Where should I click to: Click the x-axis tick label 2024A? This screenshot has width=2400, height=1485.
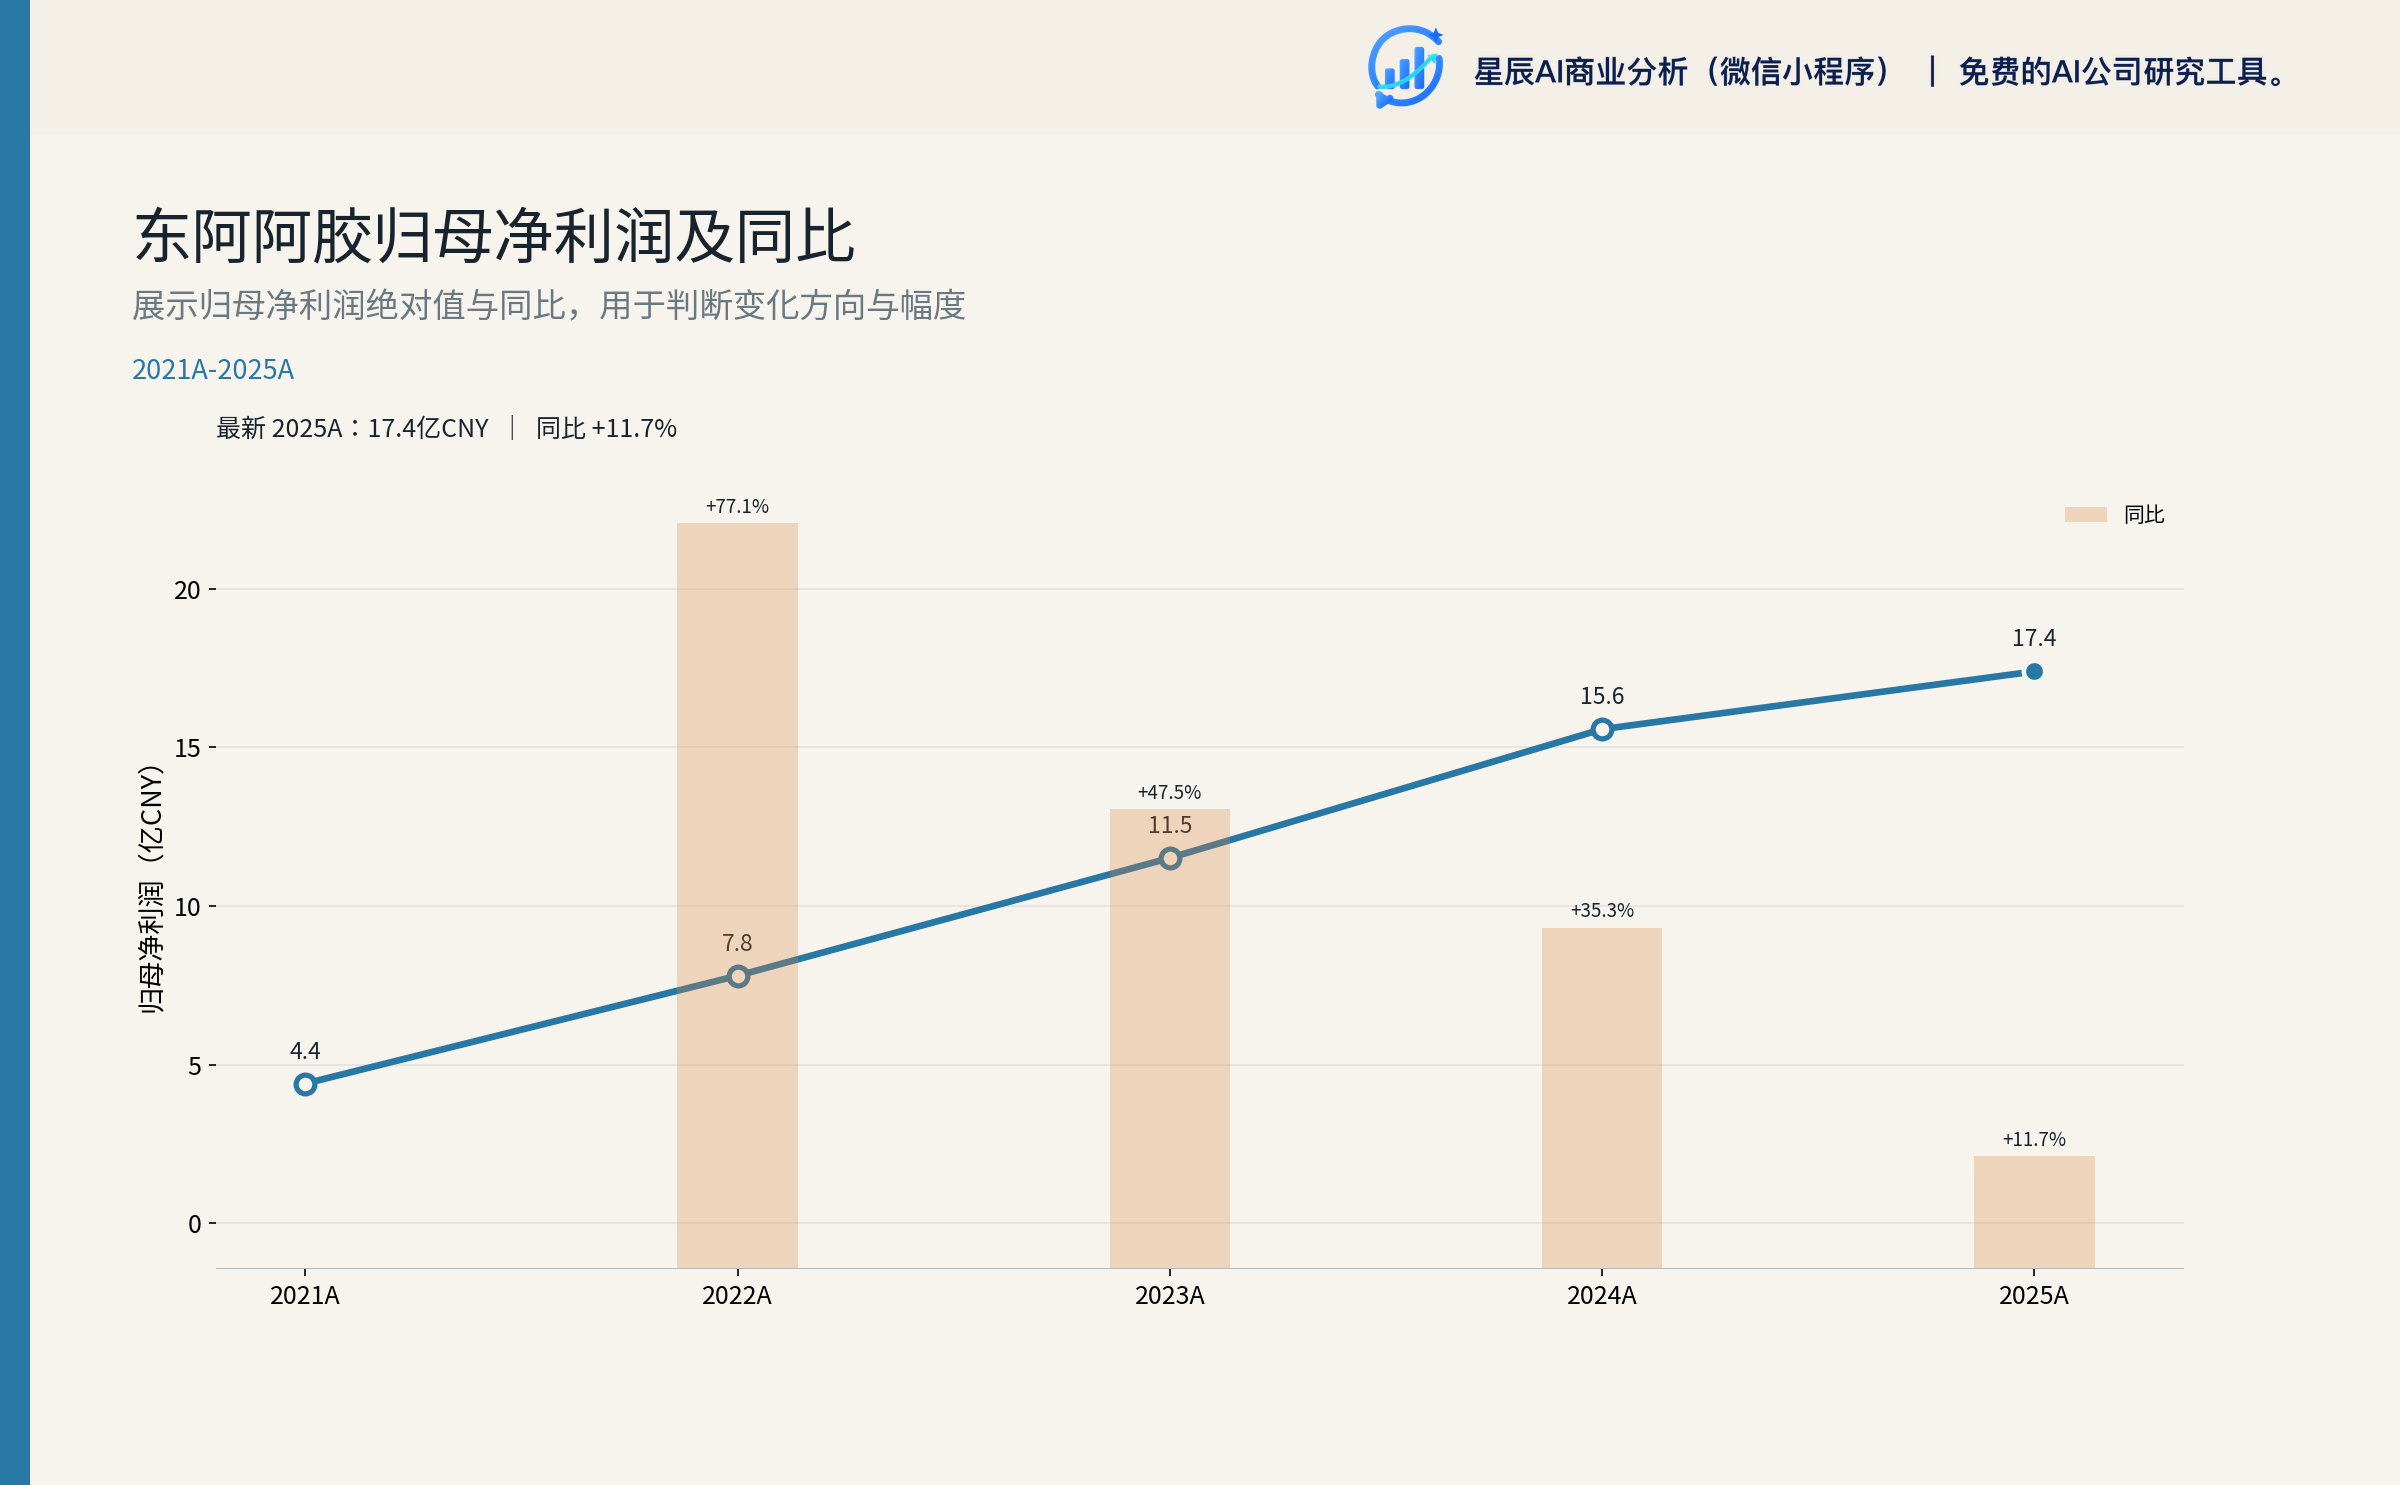tap(1602, 1296)
